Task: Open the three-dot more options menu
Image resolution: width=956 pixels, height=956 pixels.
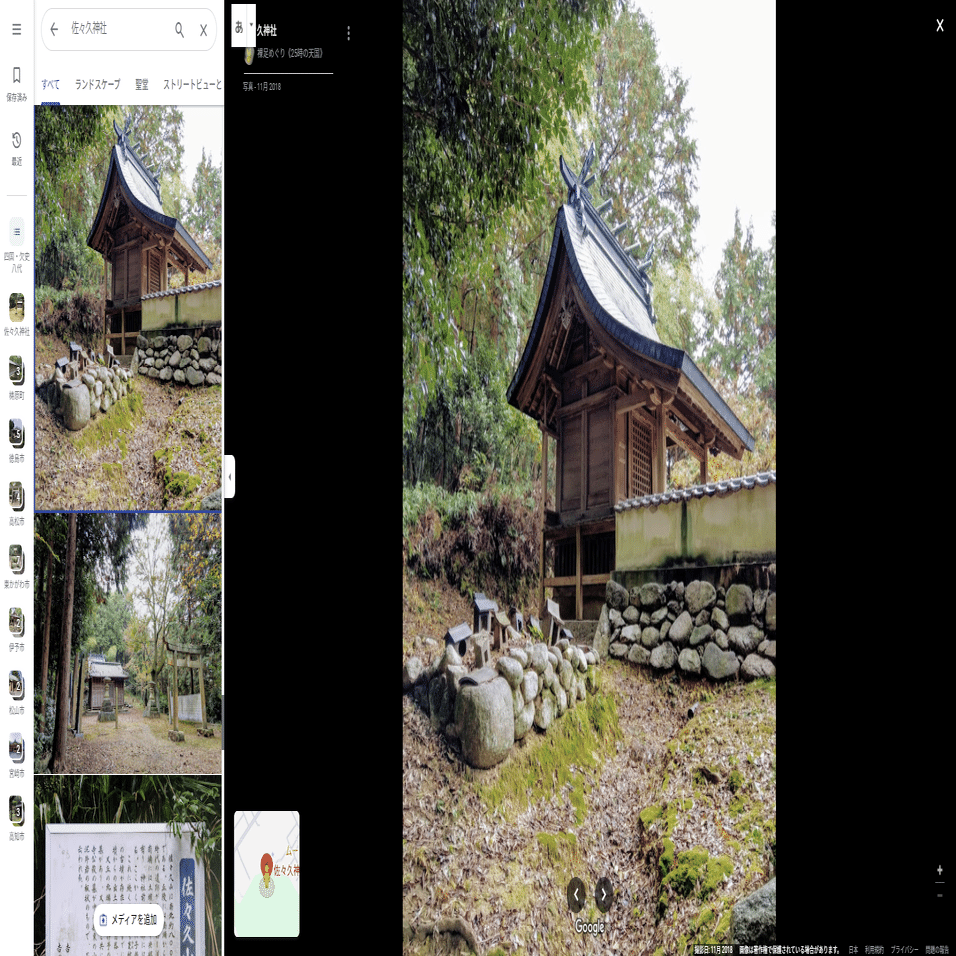Action: point(348,33)
